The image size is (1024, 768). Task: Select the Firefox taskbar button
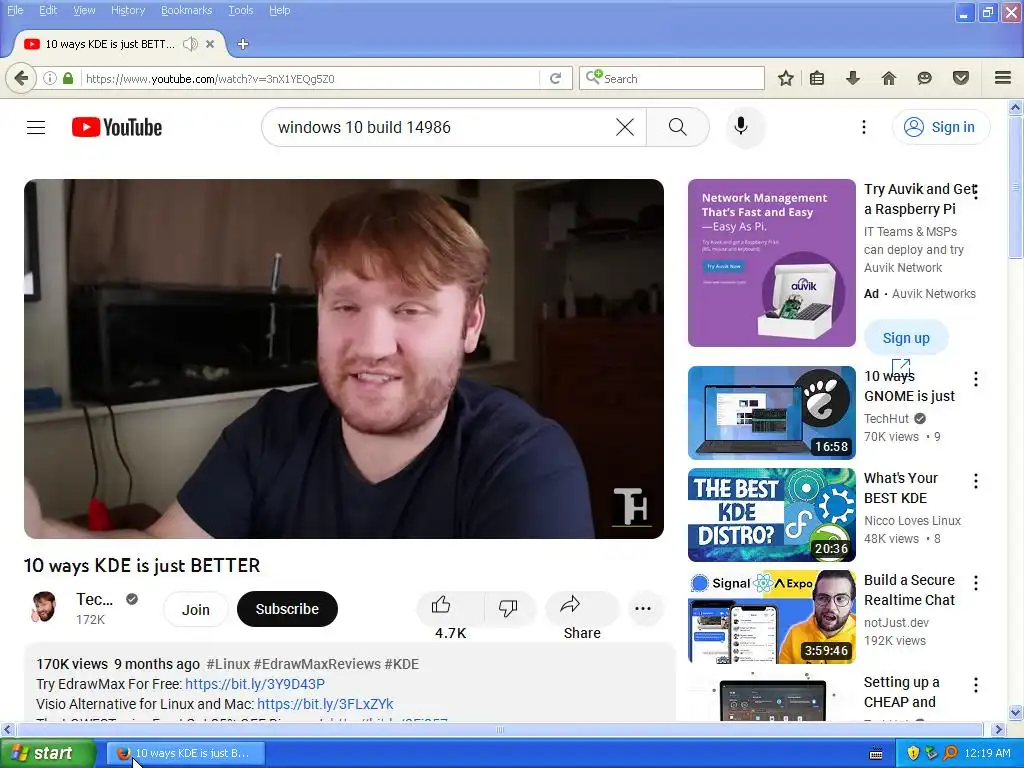point(187,753)
